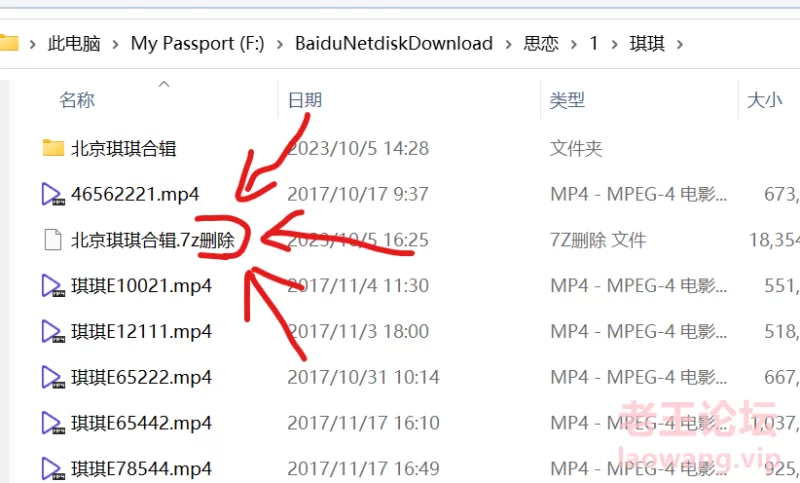The width and height of the screenshot is (800, 483).
Task: Select the 琪琪E10021.mp4 video icon
Action: (x=53, y=286)
